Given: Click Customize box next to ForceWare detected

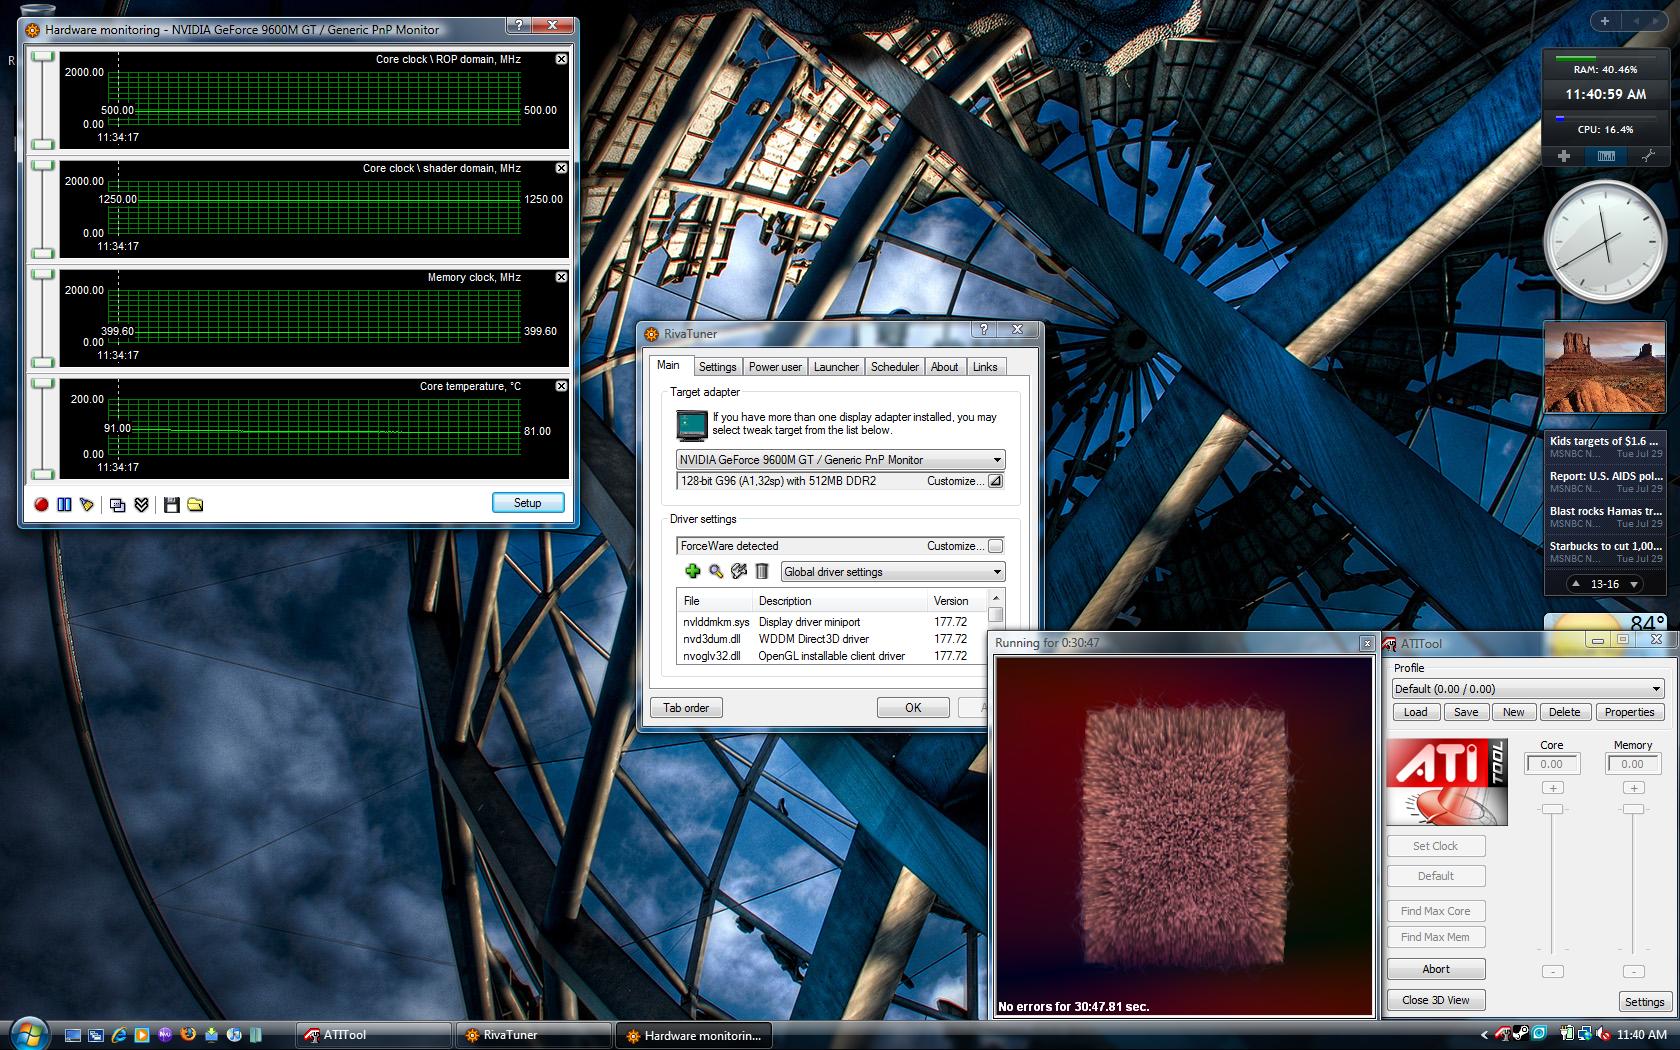Looking at the screenshot, I should coord(995,546).
